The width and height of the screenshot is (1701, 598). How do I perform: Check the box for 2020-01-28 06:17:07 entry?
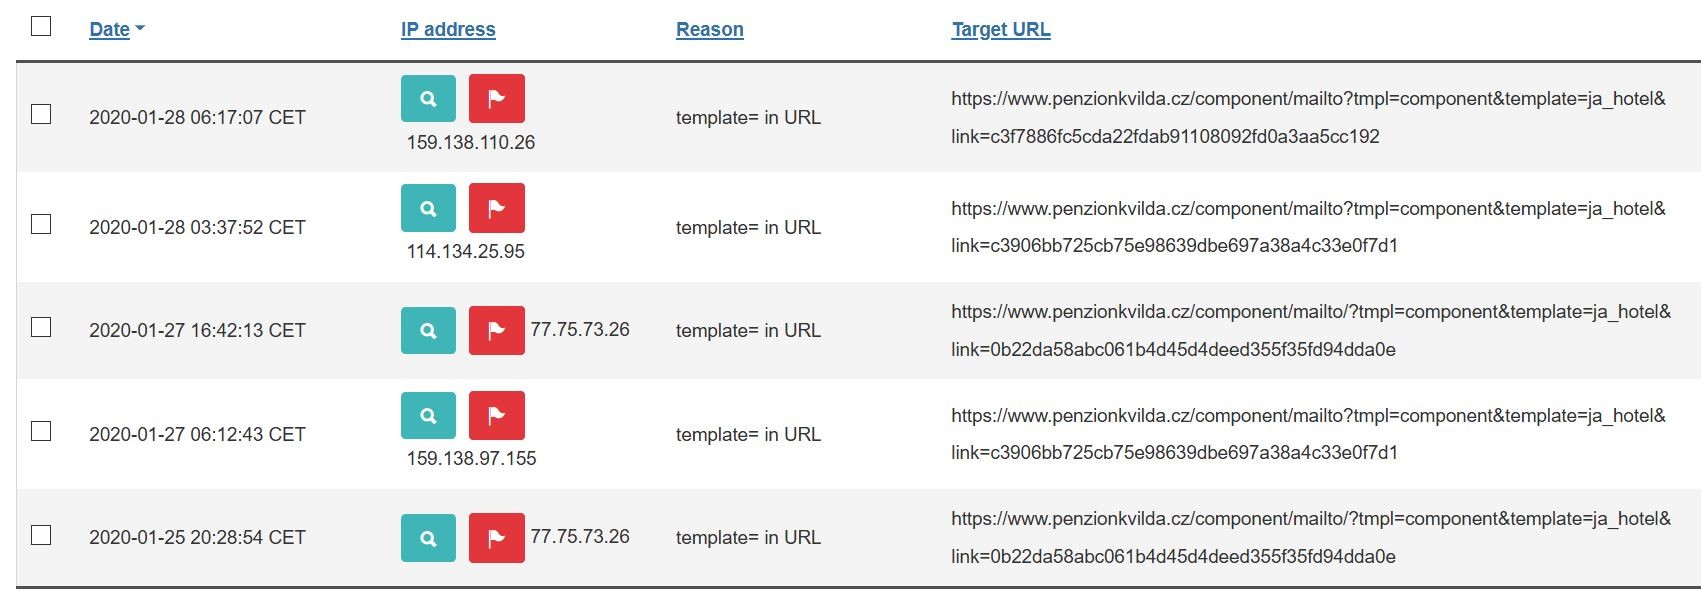[x=41, y=114]
